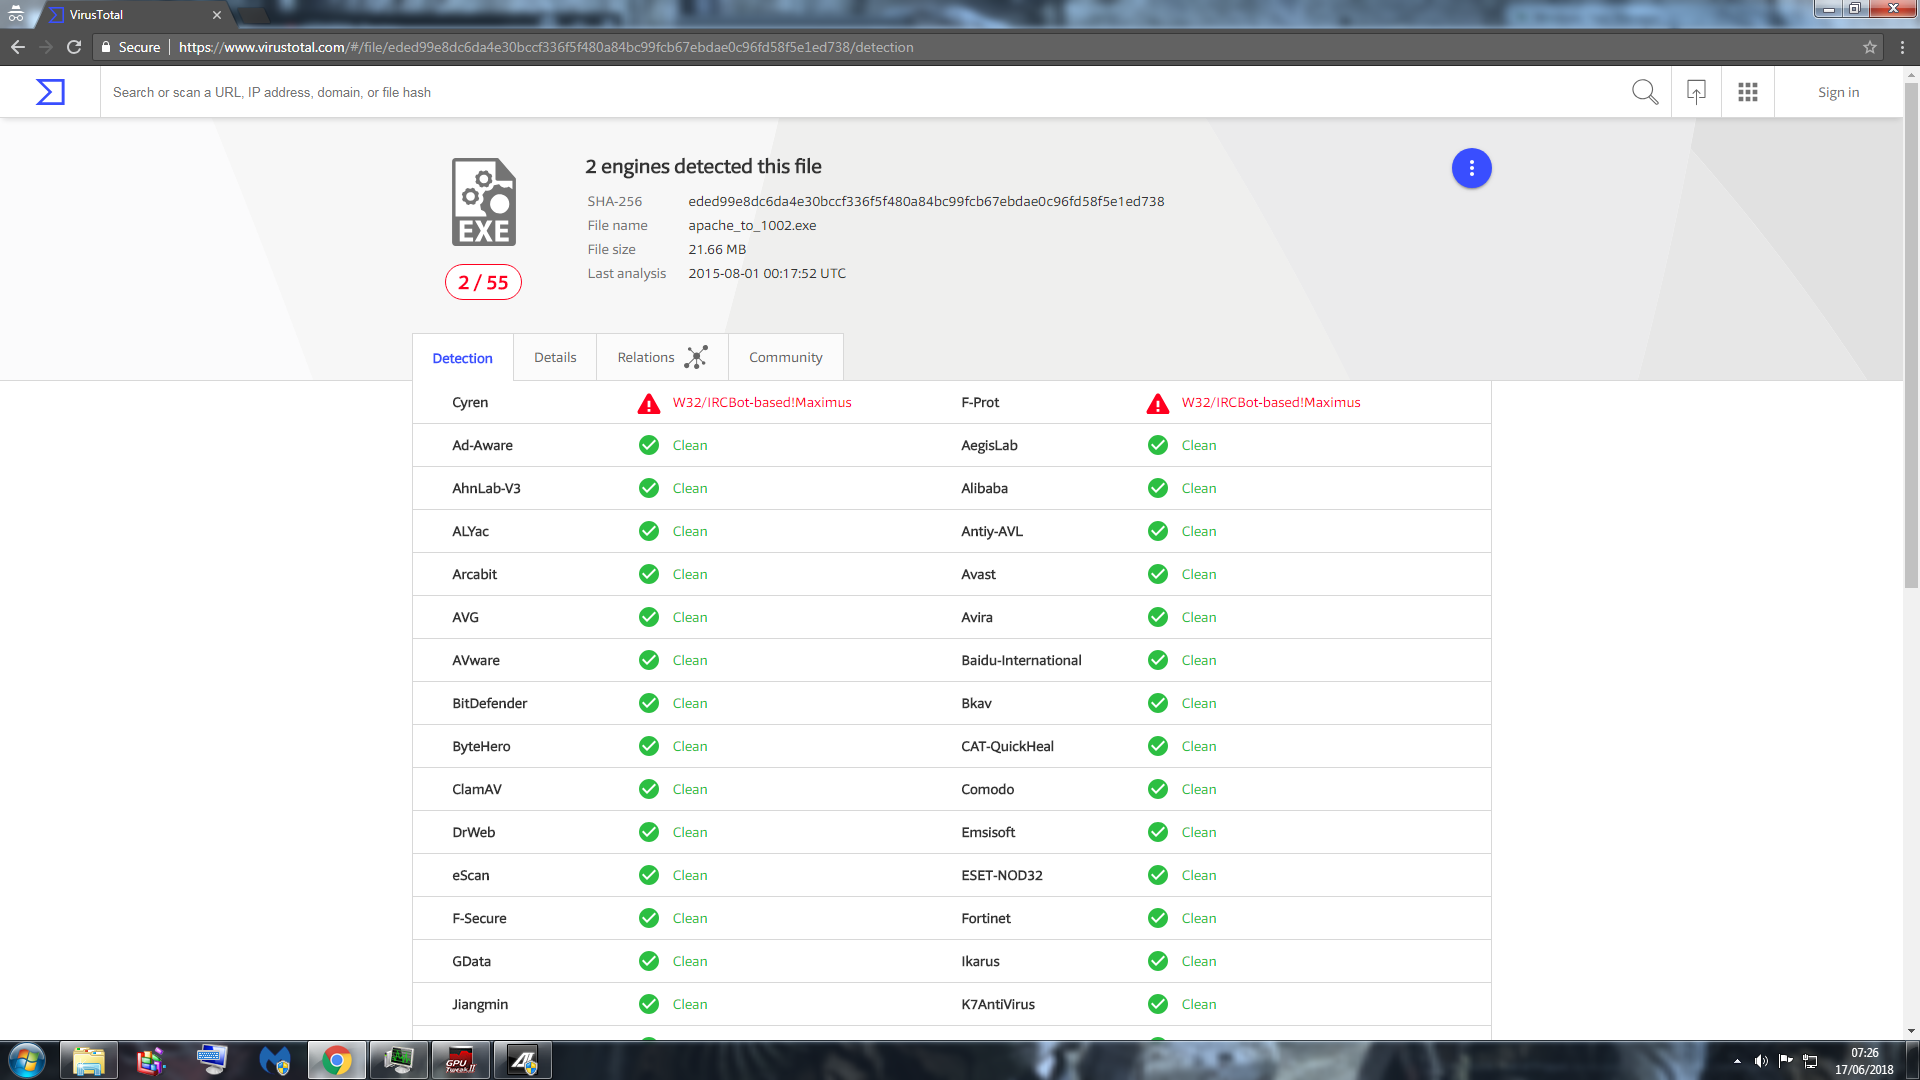Click the green check icon for Ad-Aware
This screenshot has width=1920, height=1080.
pos(649,445)
